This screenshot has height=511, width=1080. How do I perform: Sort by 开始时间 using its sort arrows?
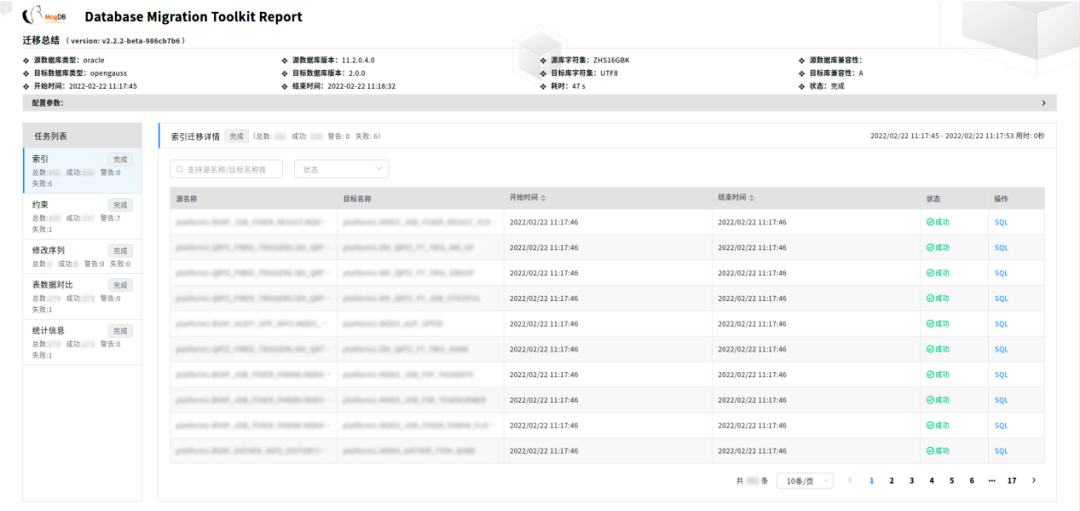(543, 198)
